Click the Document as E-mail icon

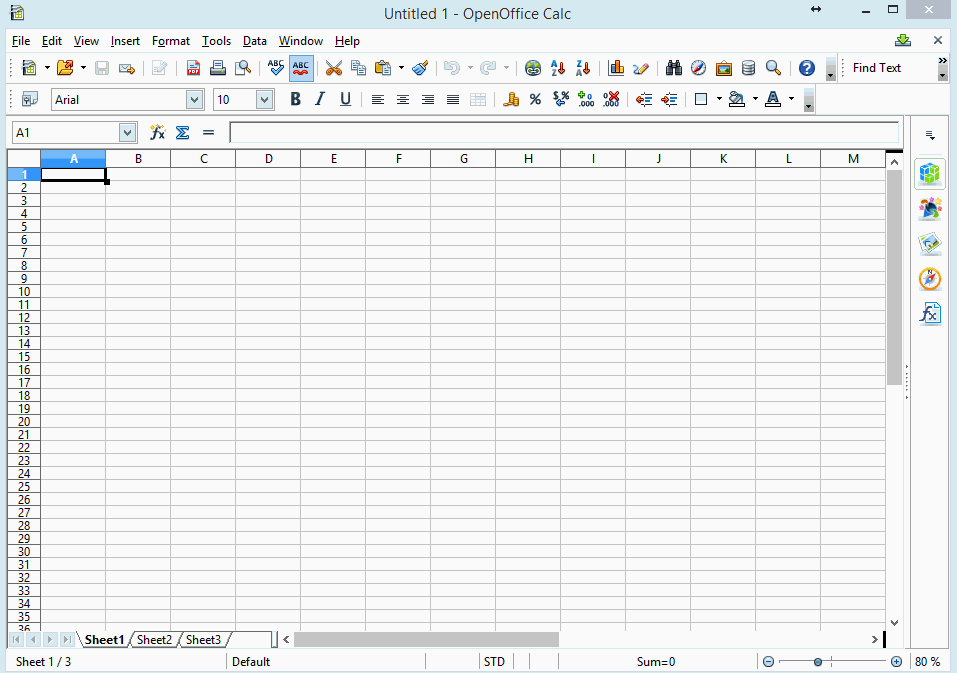click(x=126, y=68)
